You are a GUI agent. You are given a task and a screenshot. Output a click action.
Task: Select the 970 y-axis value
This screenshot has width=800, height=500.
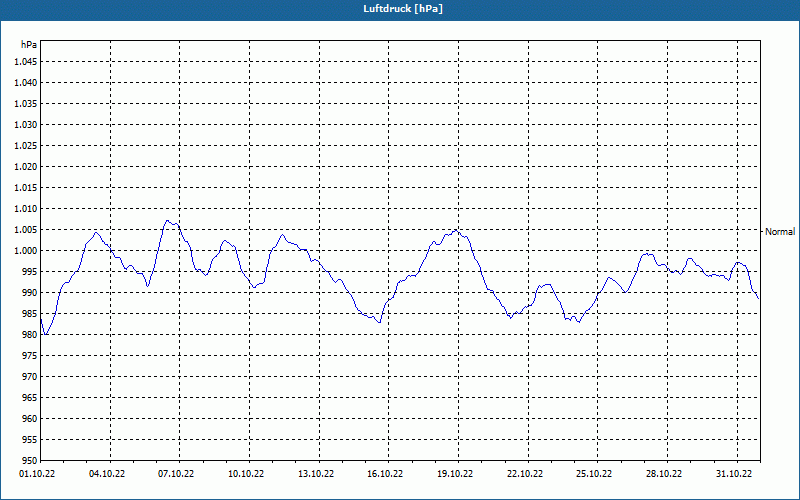pyautogui.click(x=30, y=377)
